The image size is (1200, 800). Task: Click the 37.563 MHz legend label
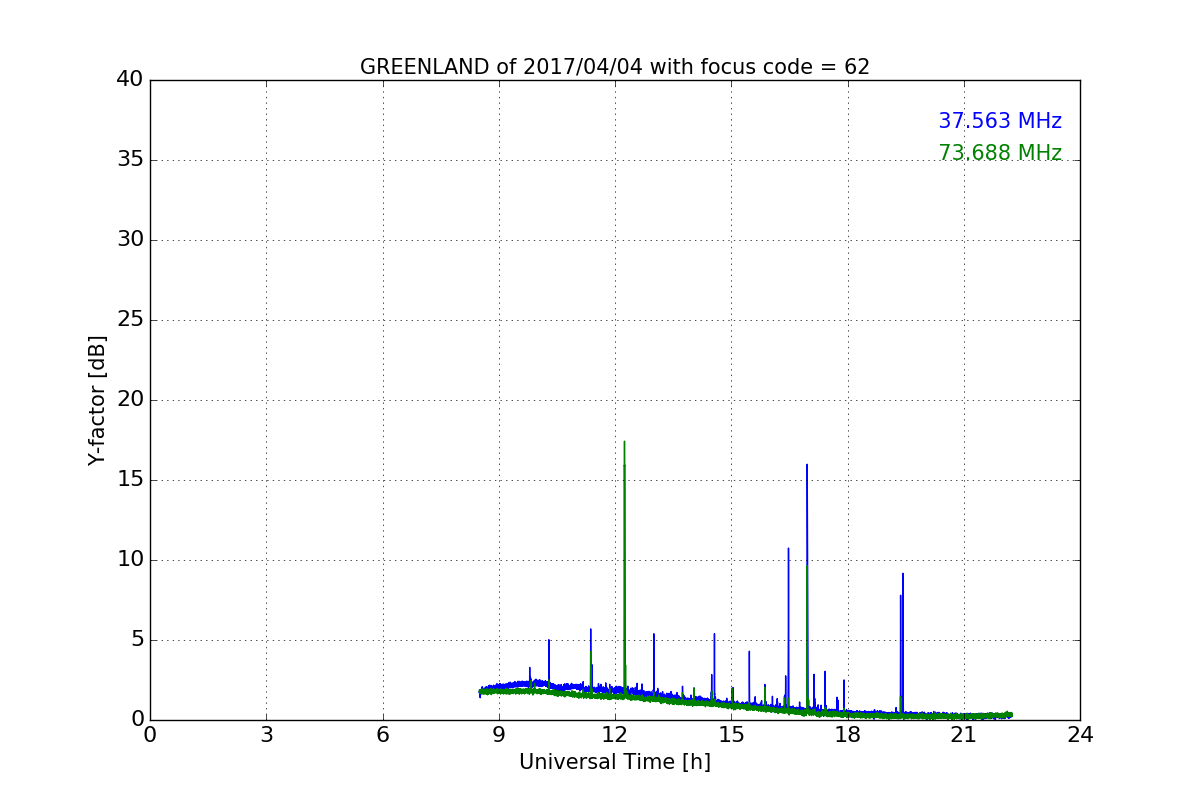click(999, 121)
